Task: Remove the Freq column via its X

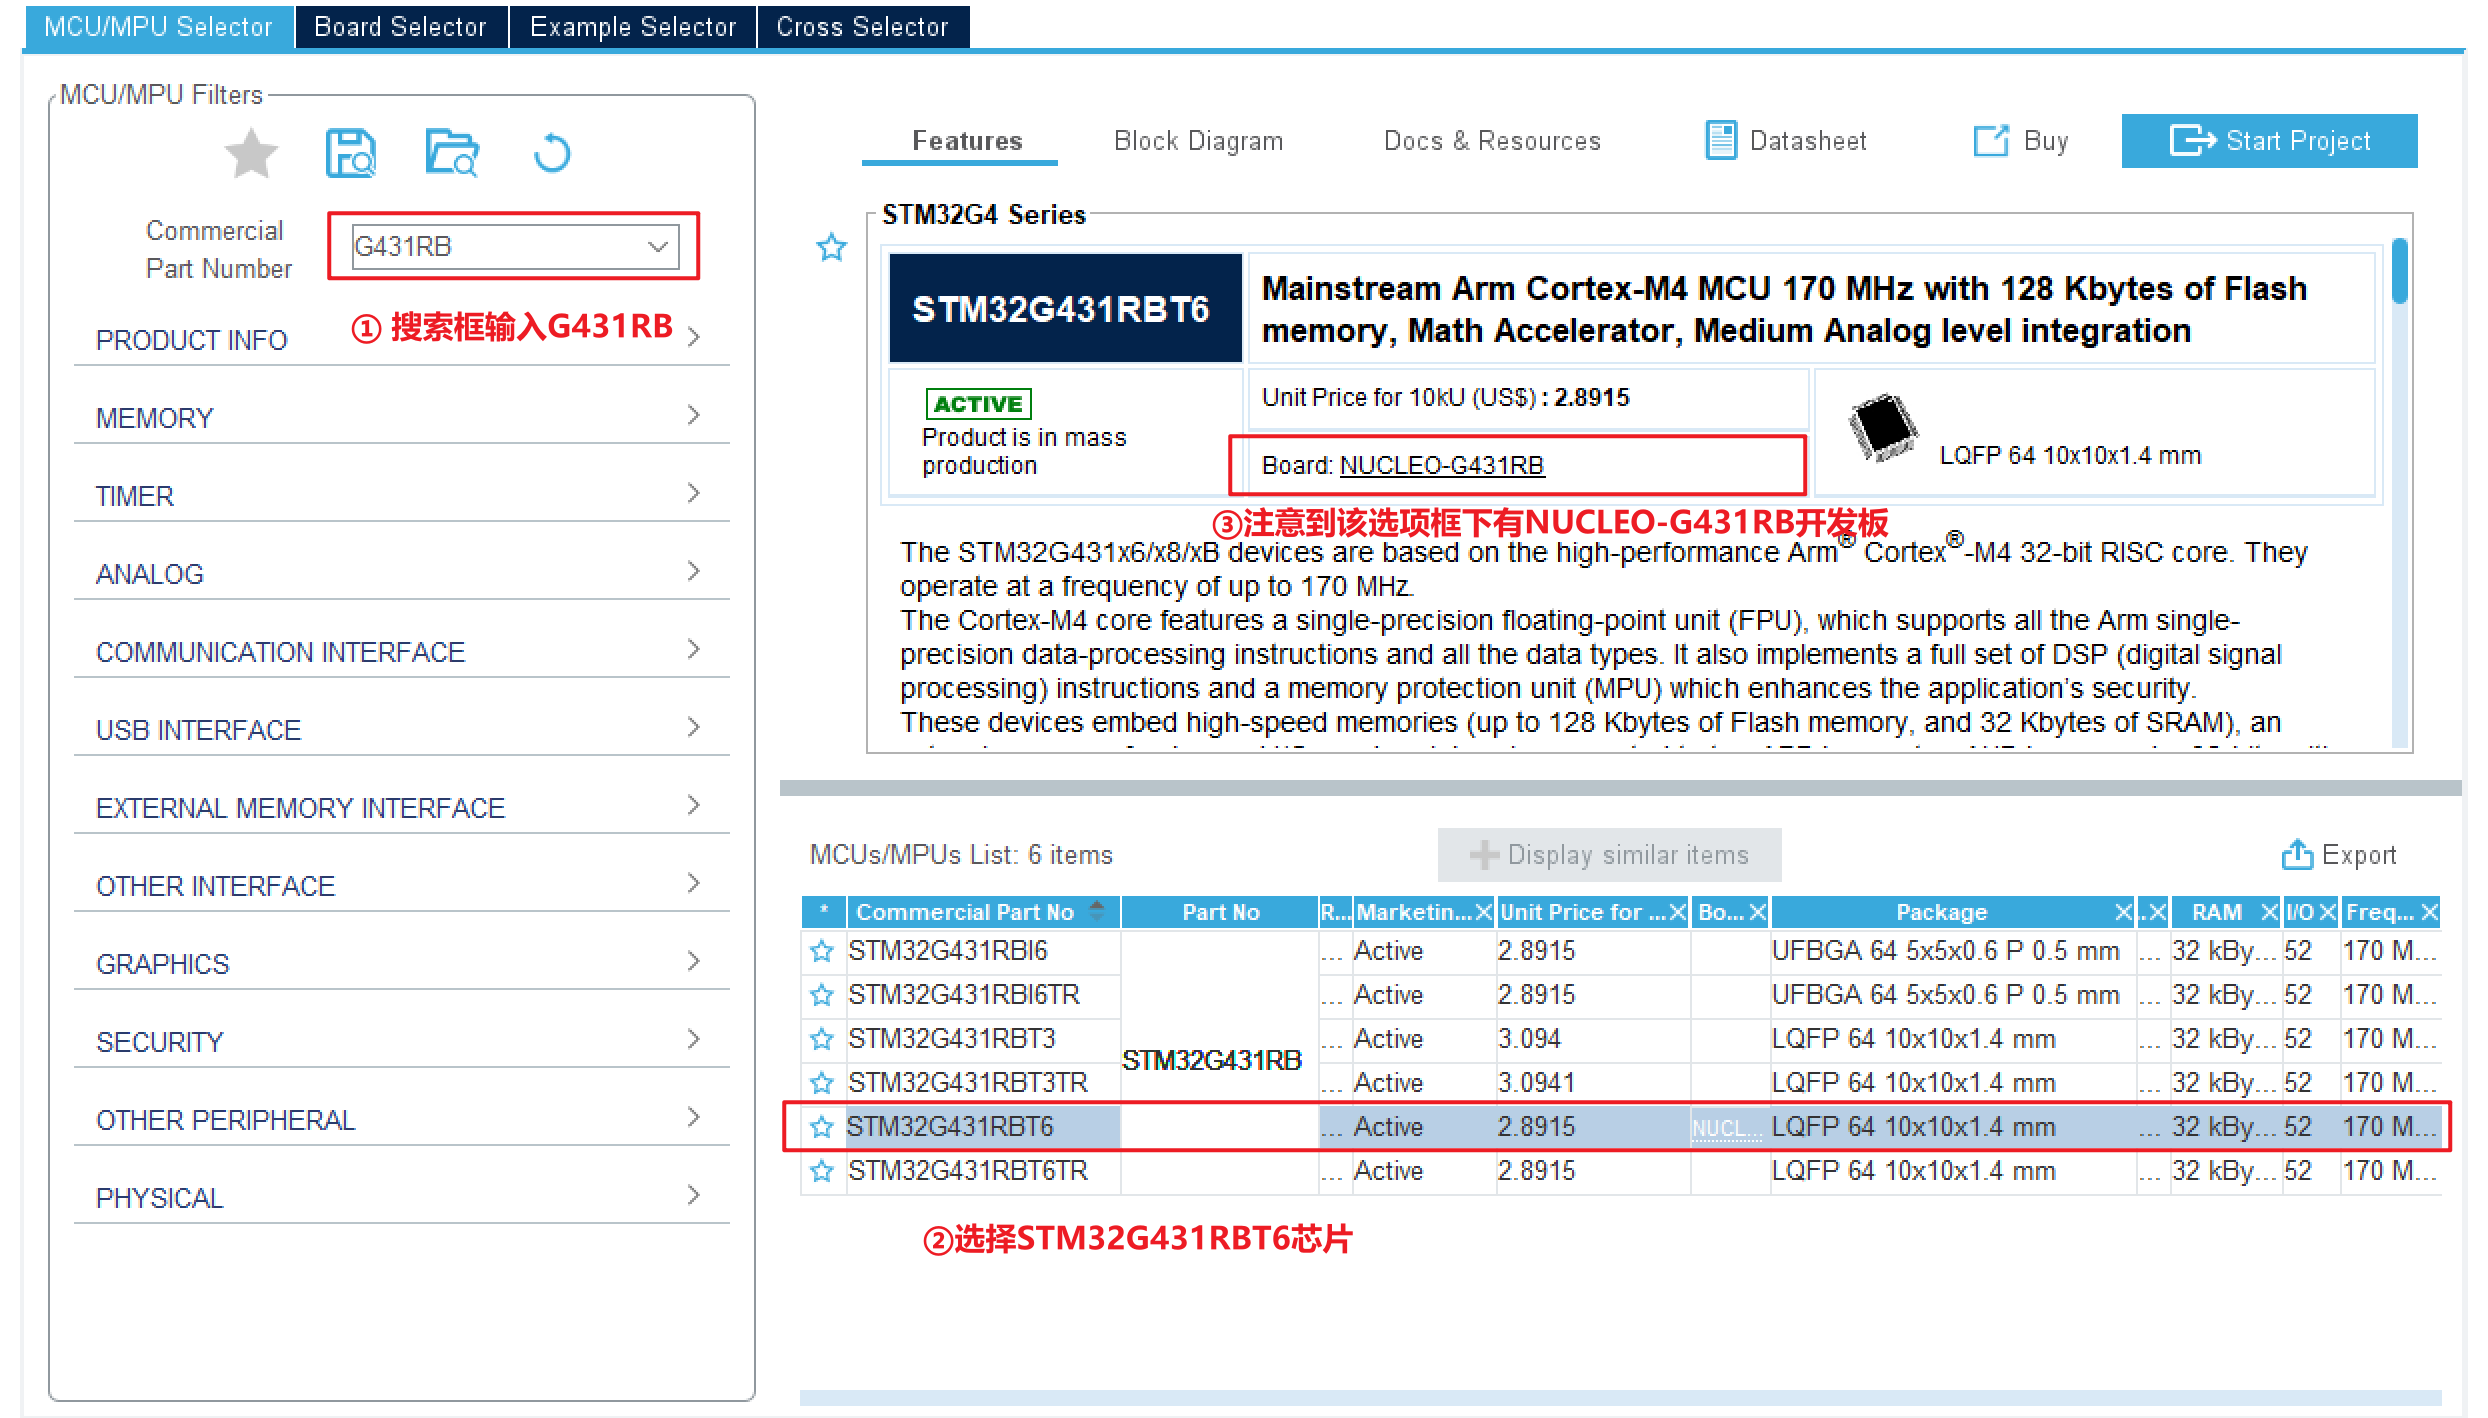Action: tap(2429, 912)
